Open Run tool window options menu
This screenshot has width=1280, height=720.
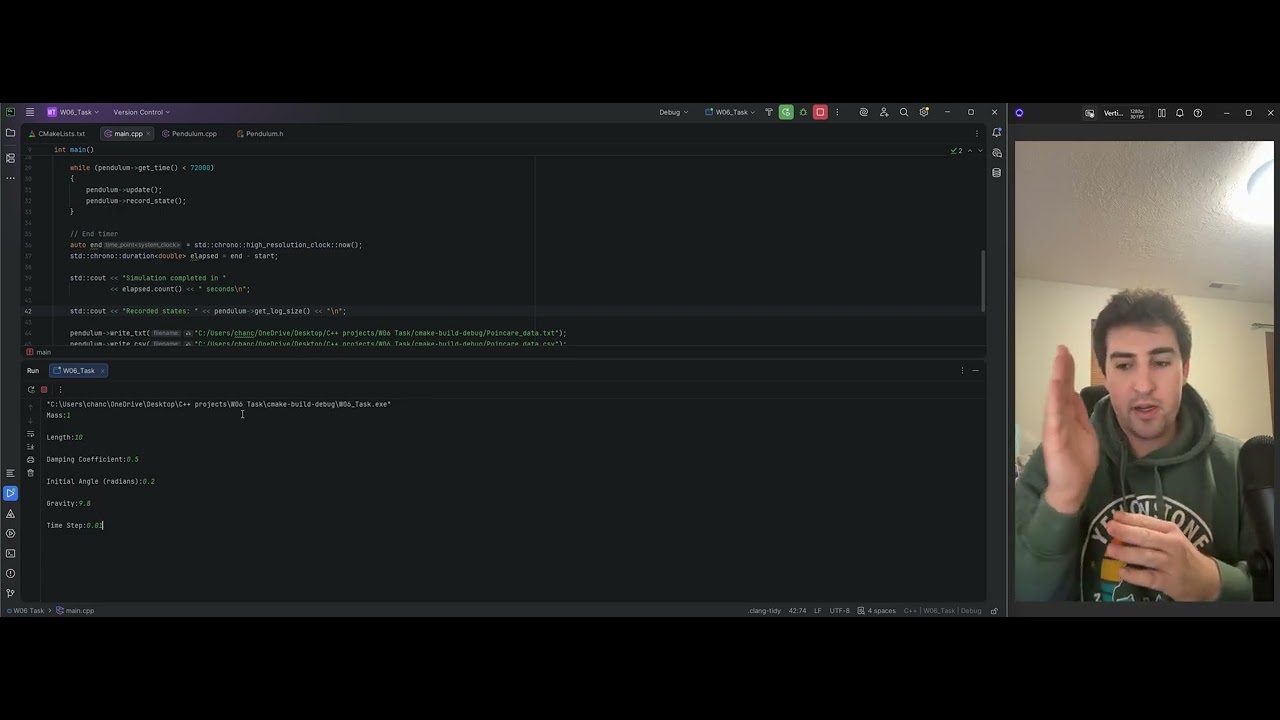[x=962, y=371]
